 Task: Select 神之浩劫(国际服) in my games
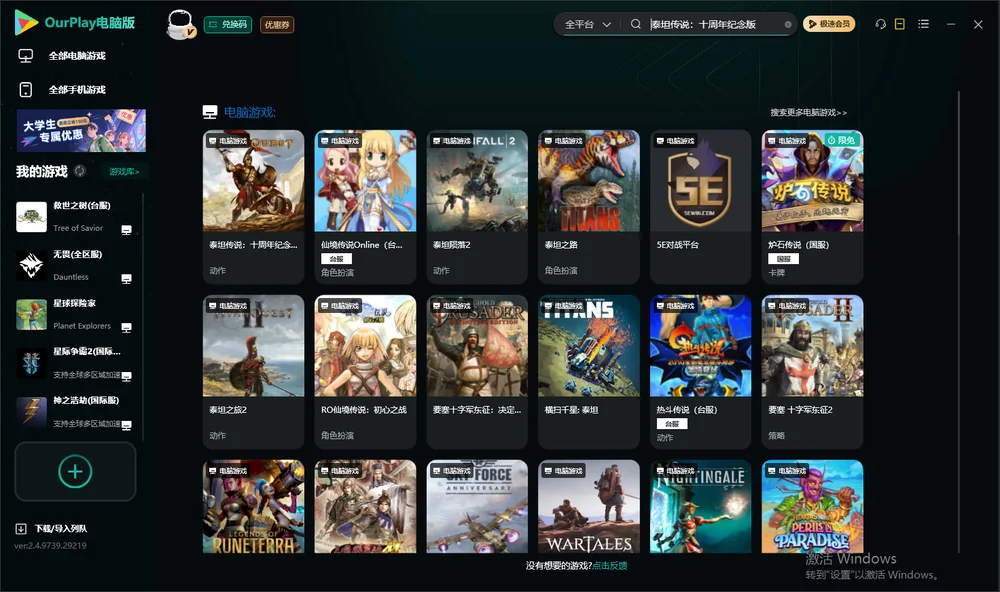tap(75, 412)
